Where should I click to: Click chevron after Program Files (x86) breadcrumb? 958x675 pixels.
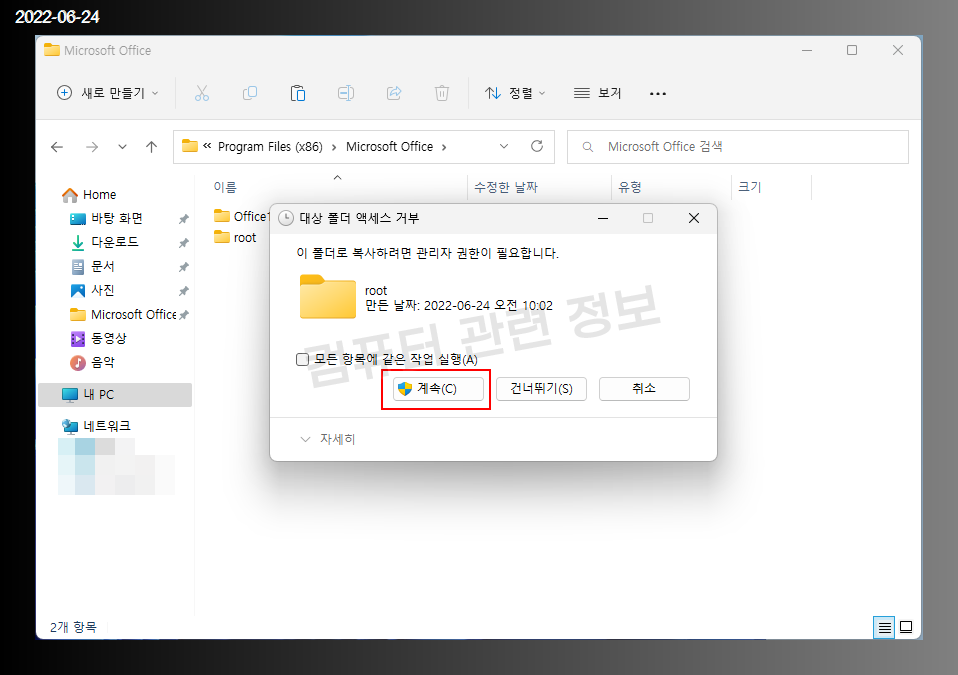pyautogui.click(x=334, y=147)
